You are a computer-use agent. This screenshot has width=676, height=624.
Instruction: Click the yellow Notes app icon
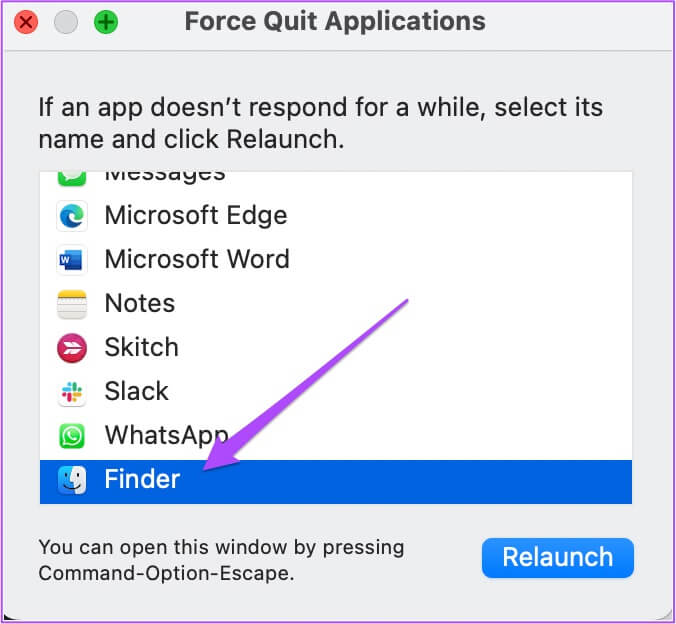point(73,304)
